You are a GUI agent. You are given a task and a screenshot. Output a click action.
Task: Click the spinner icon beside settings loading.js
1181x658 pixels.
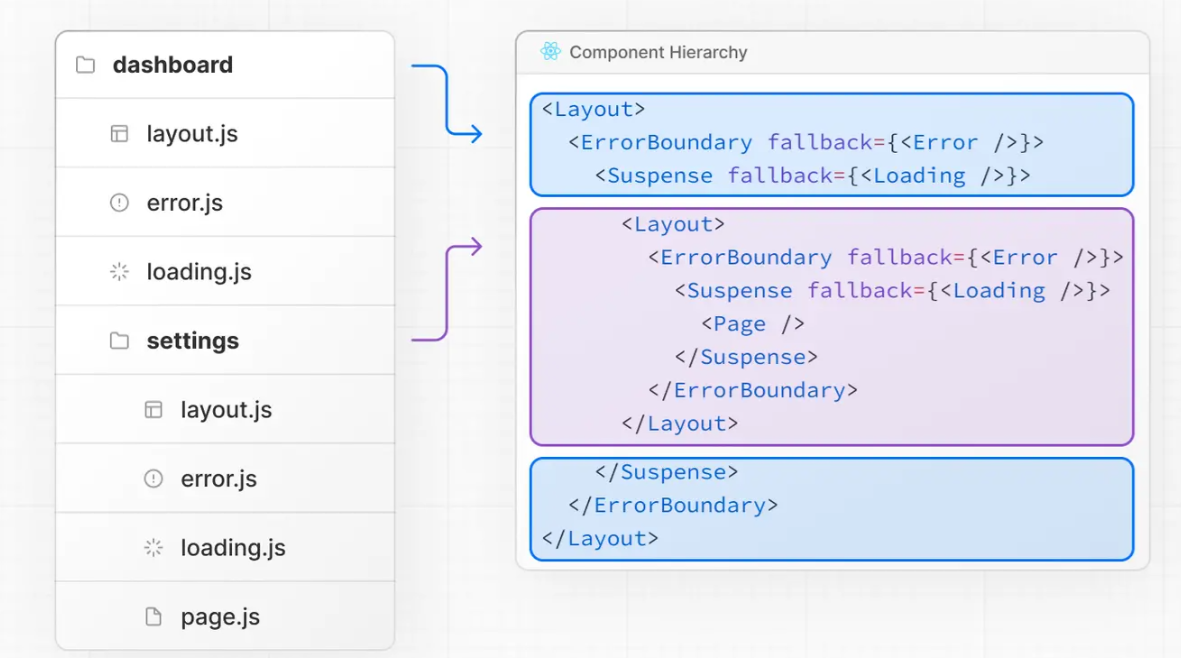(x=153, y=548)
